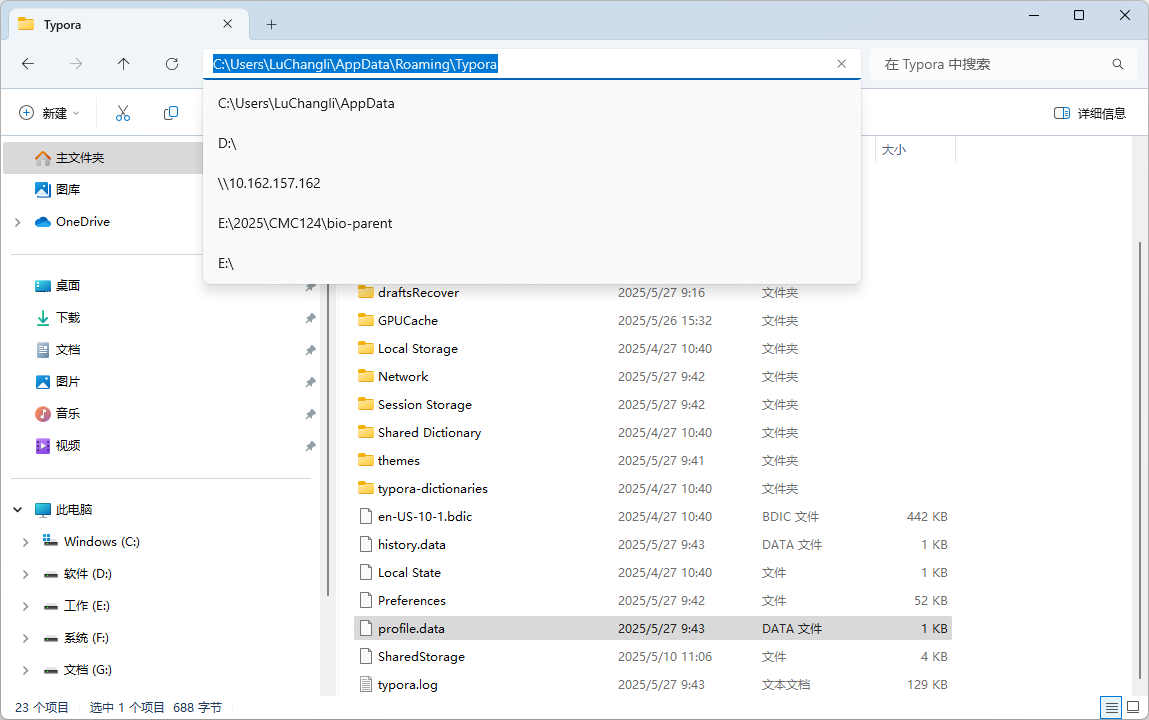Select suggestion E:\2025\CMC124\bio-parent
This screenshot has height=720, width=1149.
[531, 223]
